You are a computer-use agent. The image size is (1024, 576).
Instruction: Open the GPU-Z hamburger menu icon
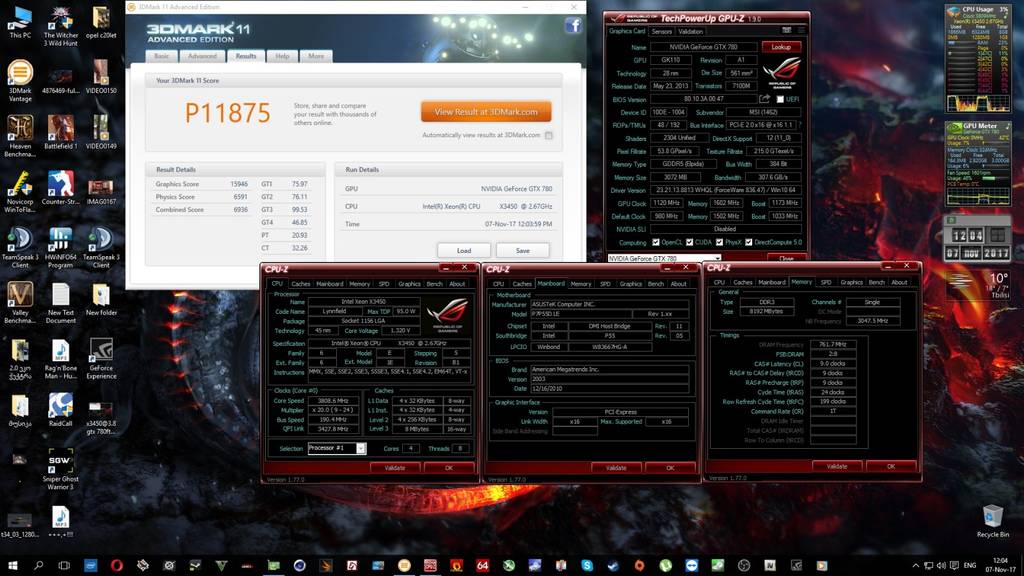[x=801, y=31]
